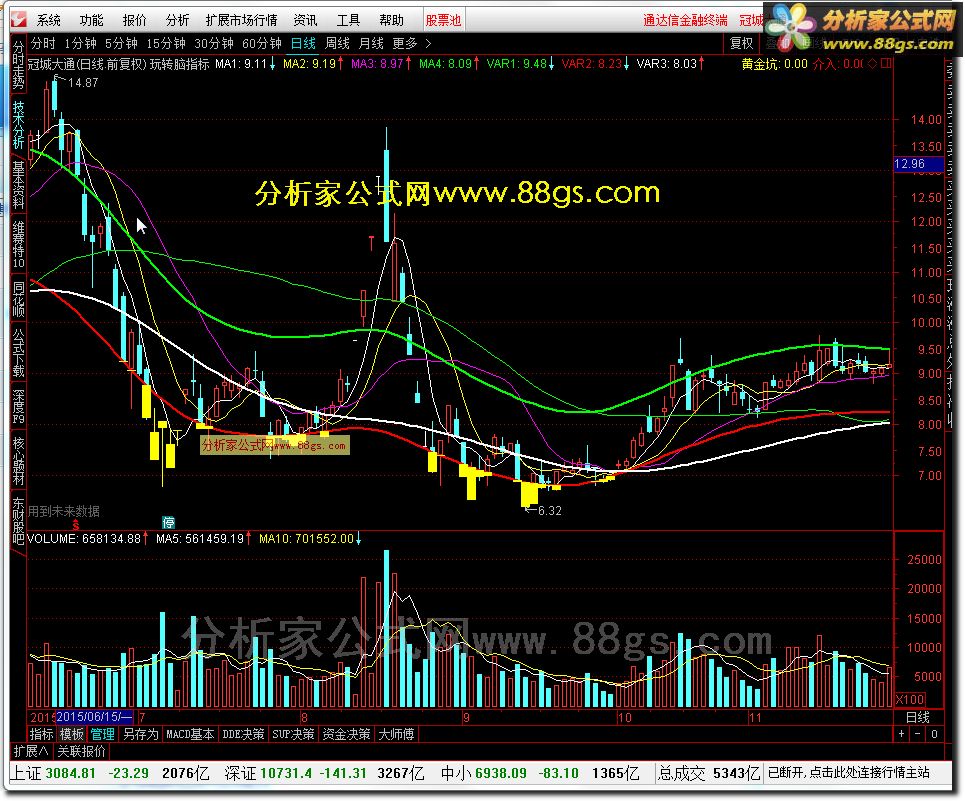The image size is (965, 801).
Task: Open the 资讯 menu
Action: coord(305,20)
